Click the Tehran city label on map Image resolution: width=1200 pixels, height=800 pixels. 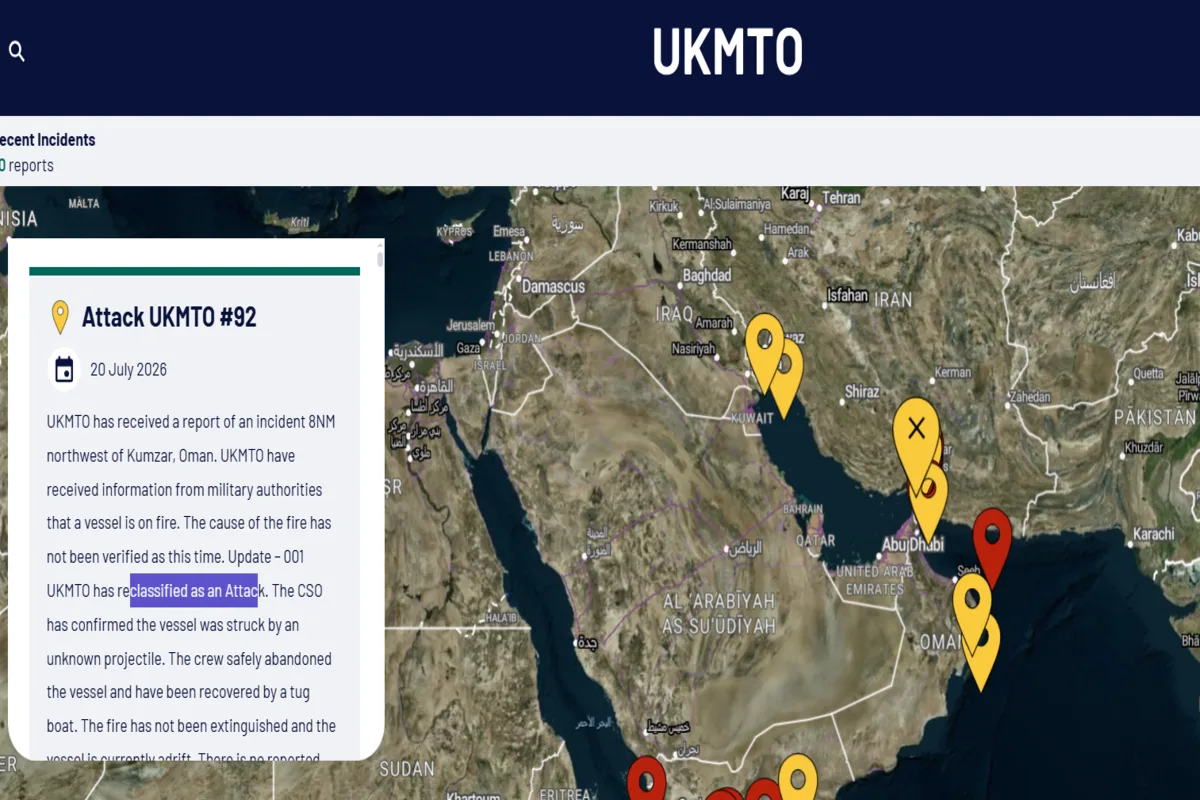point(841,197)
